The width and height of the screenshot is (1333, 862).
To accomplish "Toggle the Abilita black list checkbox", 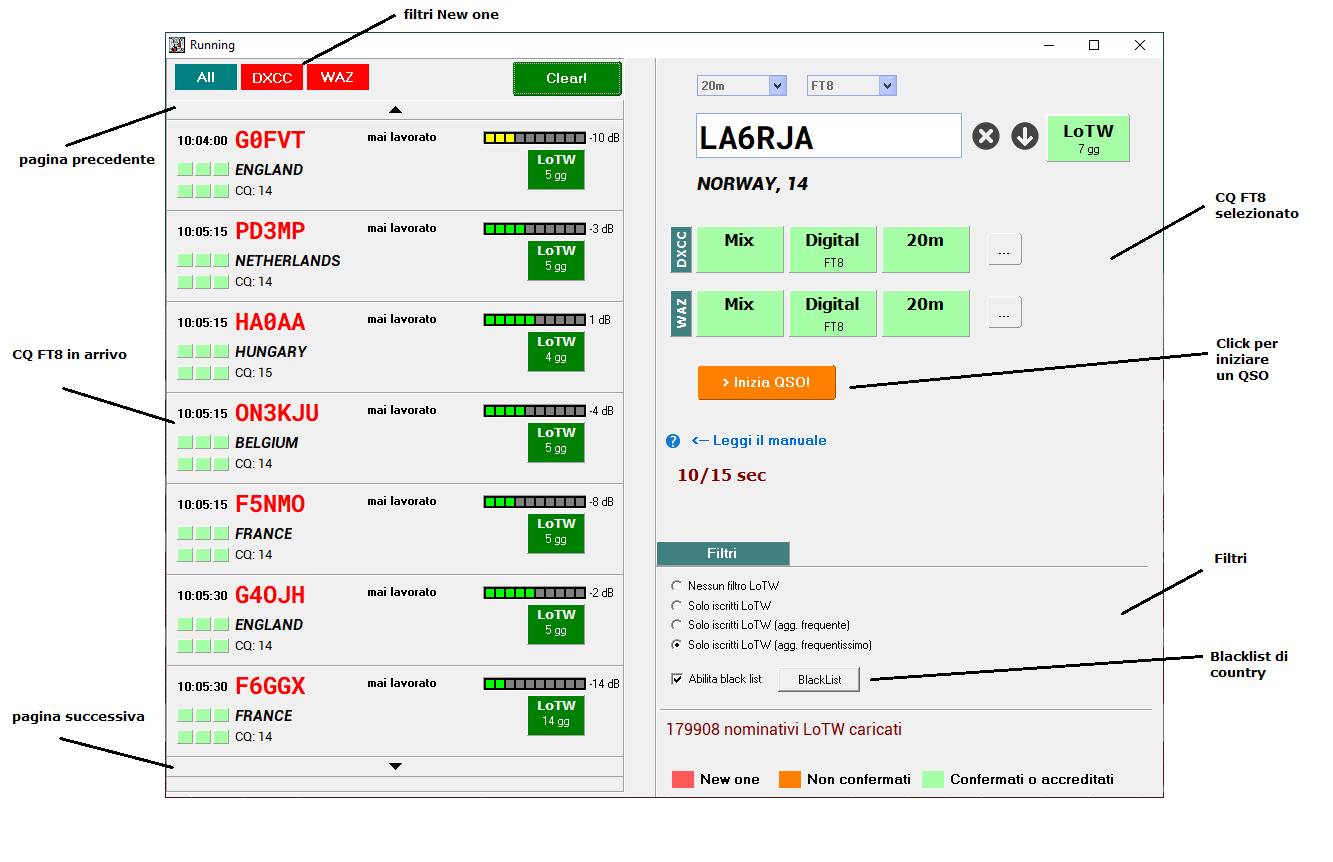I will pos(677,678).
